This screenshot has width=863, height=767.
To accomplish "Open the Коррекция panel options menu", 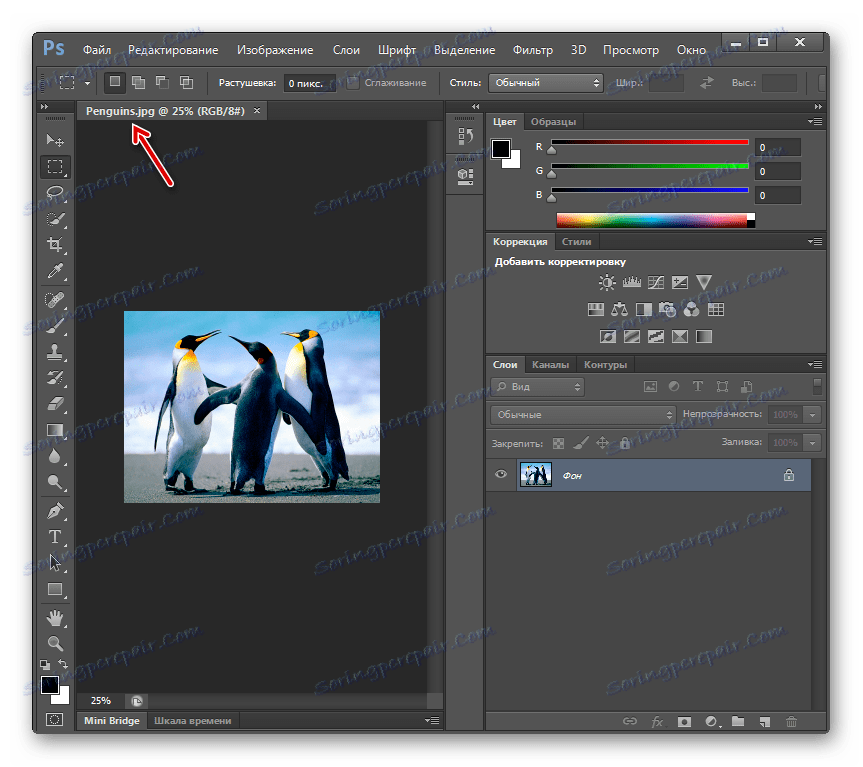I will click(x=815, y=241).
